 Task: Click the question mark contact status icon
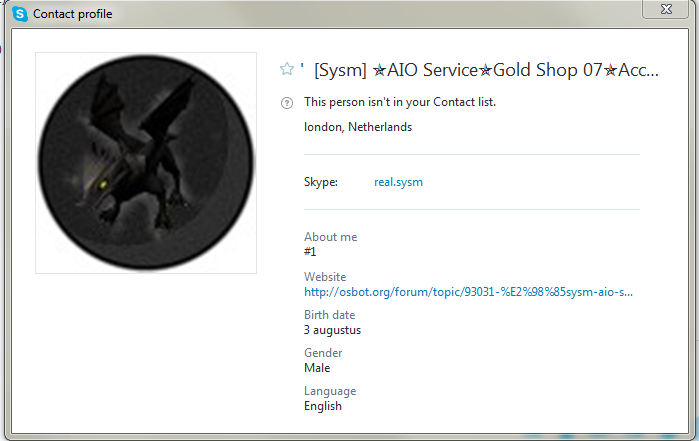(287, 103)
